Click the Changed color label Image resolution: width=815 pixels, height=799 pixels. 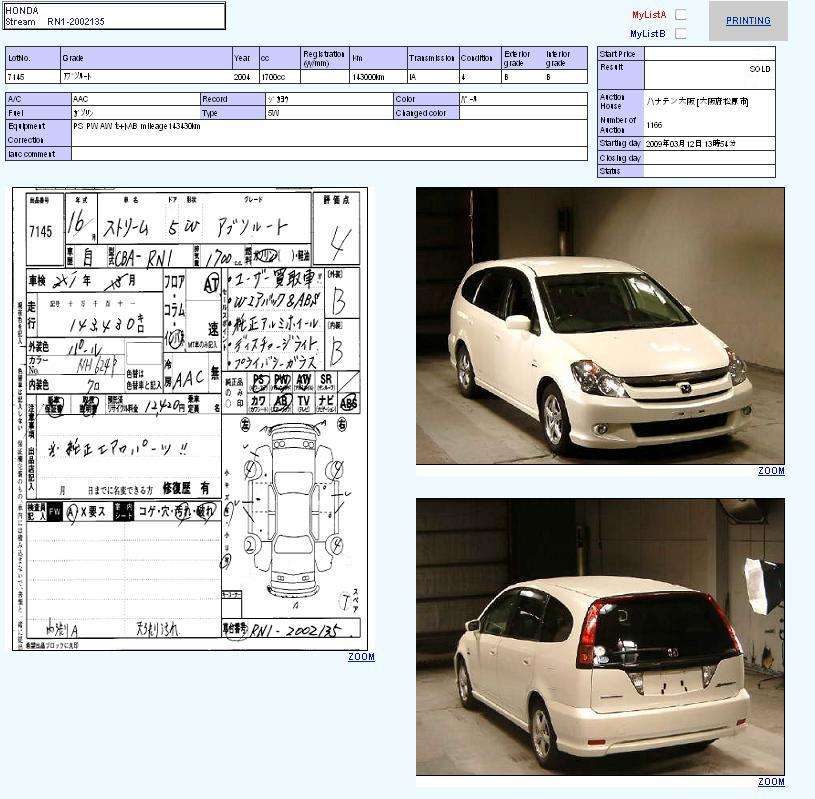coord(420,113)
